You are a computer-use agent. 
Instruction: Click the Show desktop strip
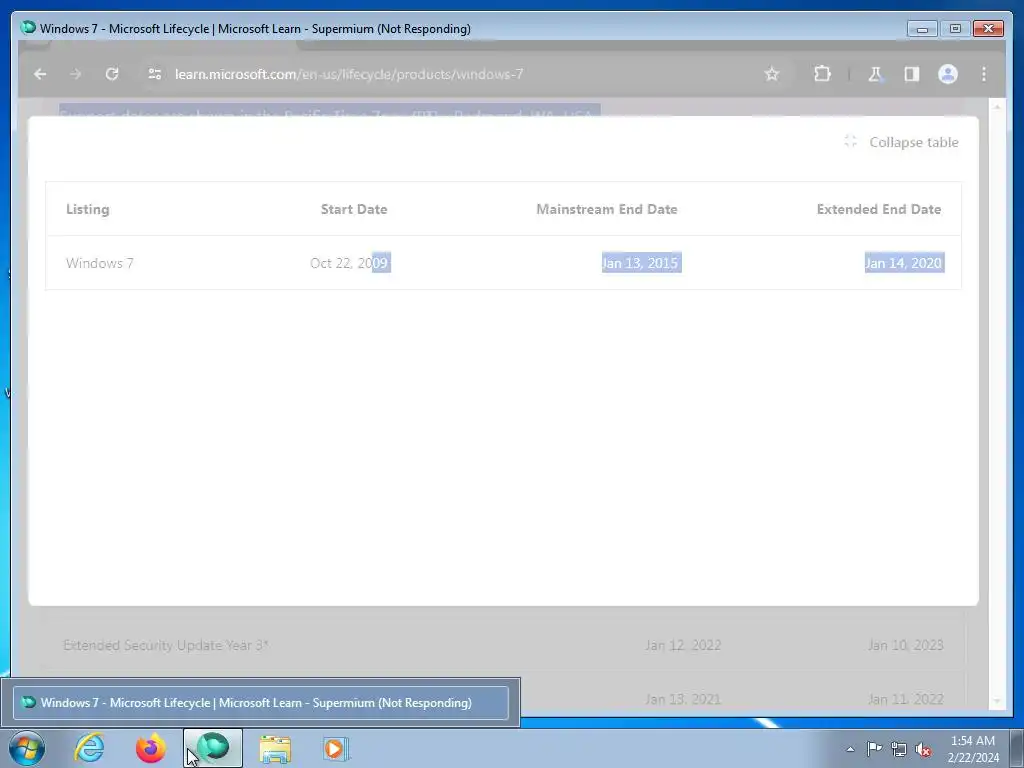(1017, 748)
